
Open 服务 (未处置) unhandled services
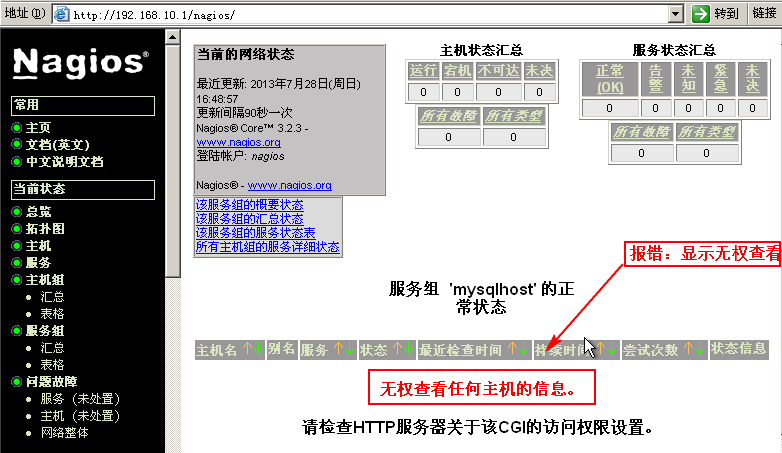point(80,399)
